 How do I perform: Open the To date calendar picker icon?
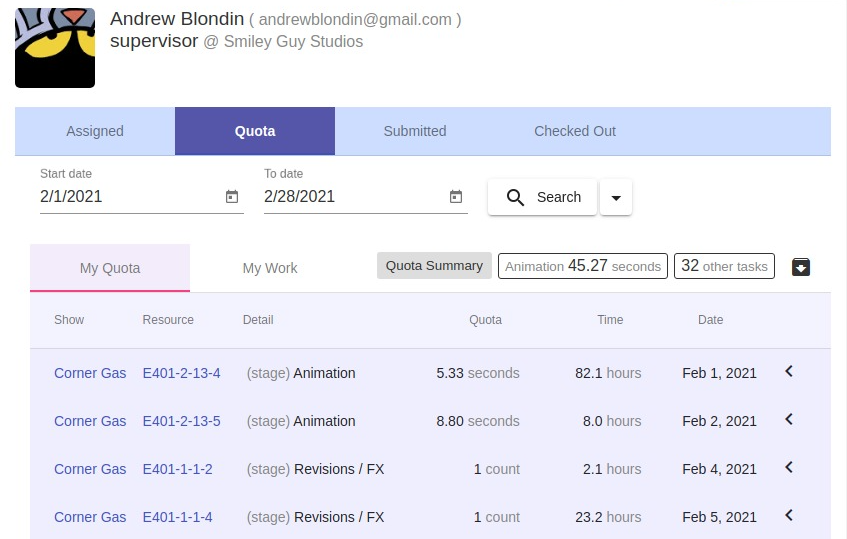click(456, 197)
